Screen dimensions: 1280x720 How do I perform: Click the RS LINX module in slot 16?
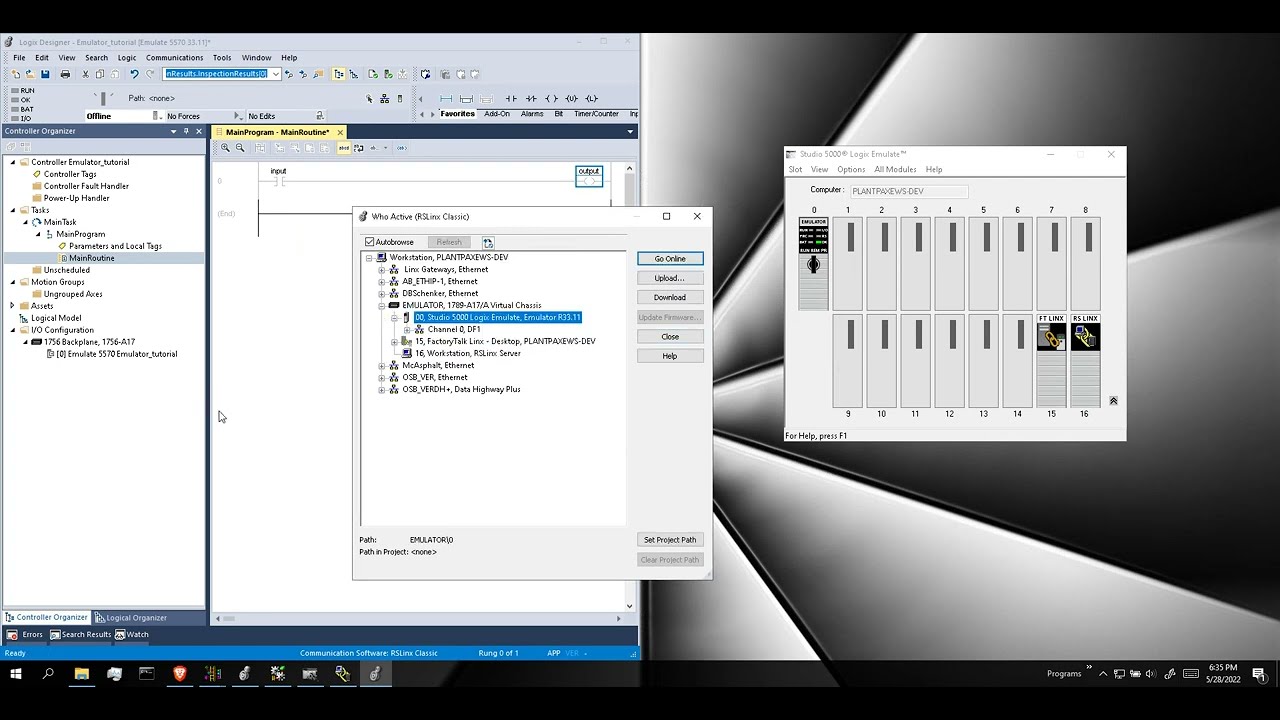(x=1085, y=361)
